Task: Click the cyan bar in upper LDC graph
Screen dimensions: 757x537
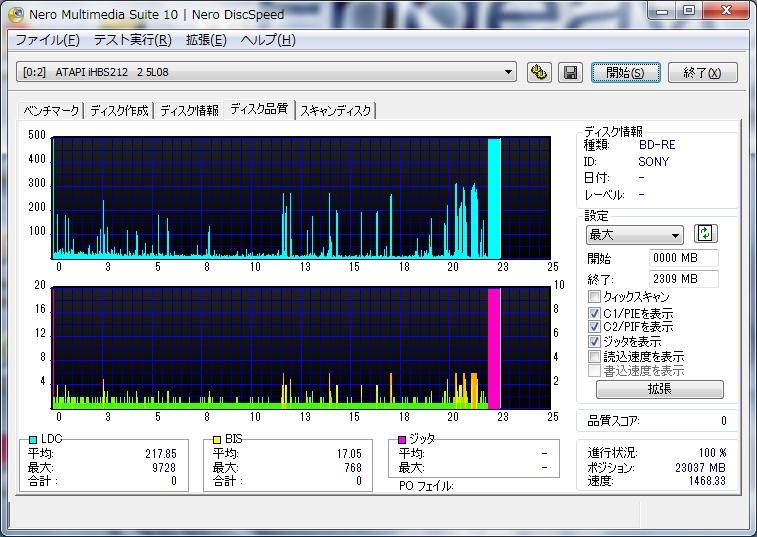Action: pos(494,198)
